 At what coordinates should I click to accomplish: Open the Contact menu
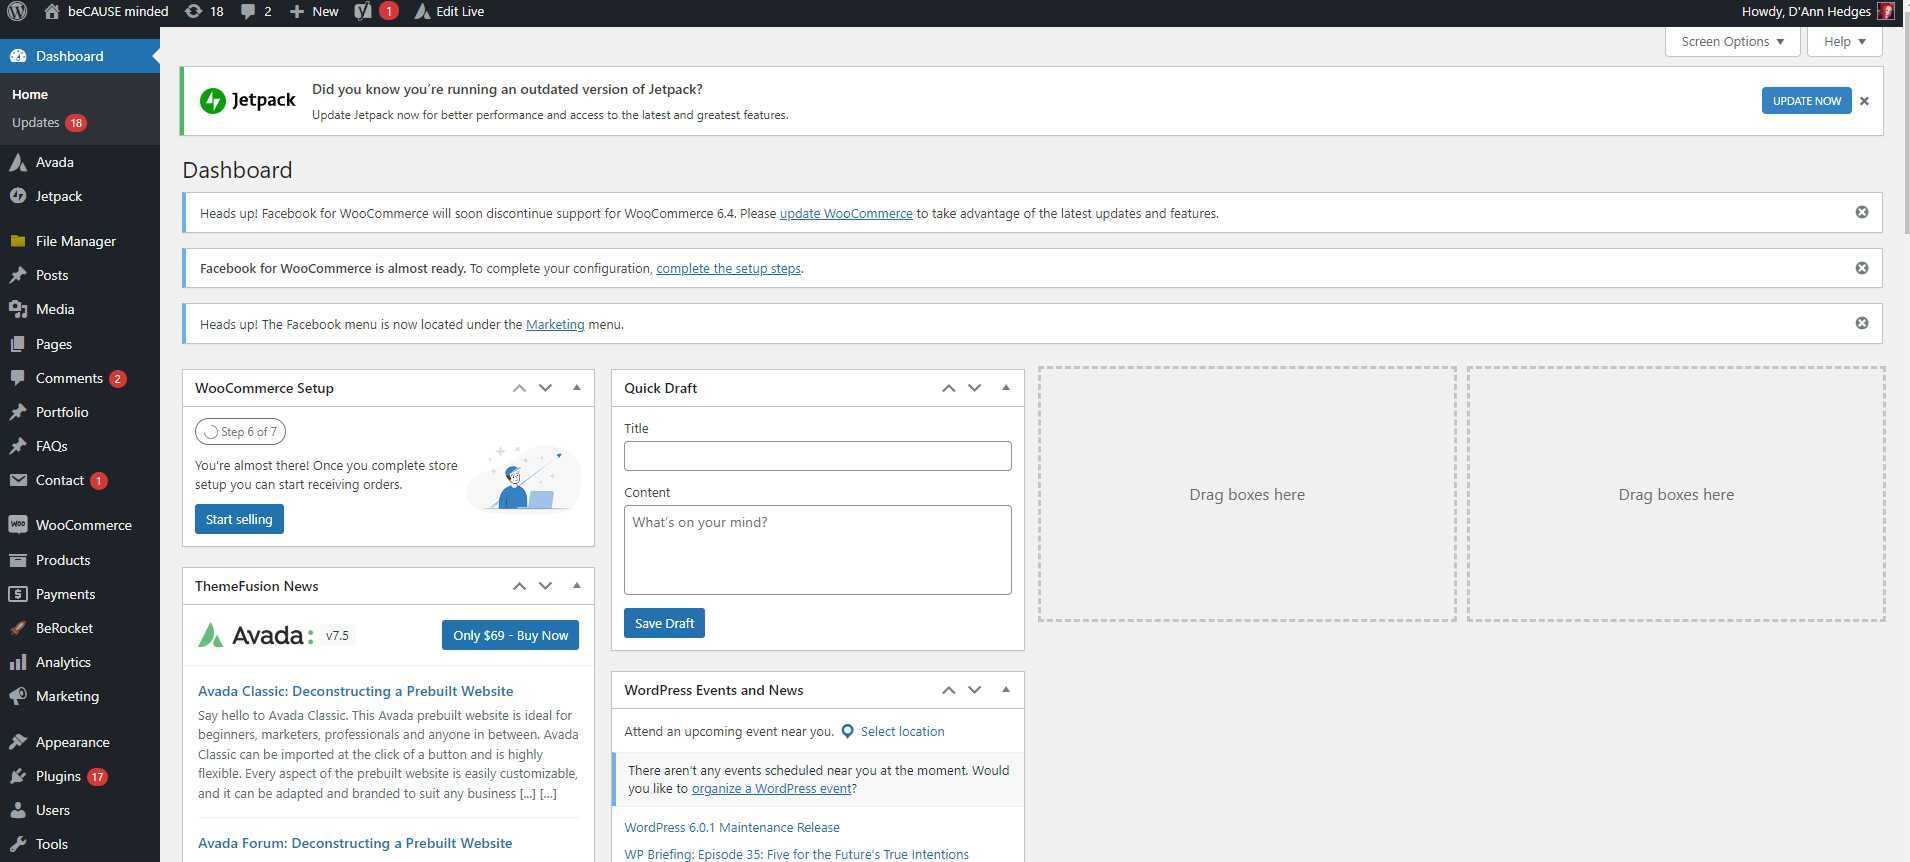pos(80,480)
